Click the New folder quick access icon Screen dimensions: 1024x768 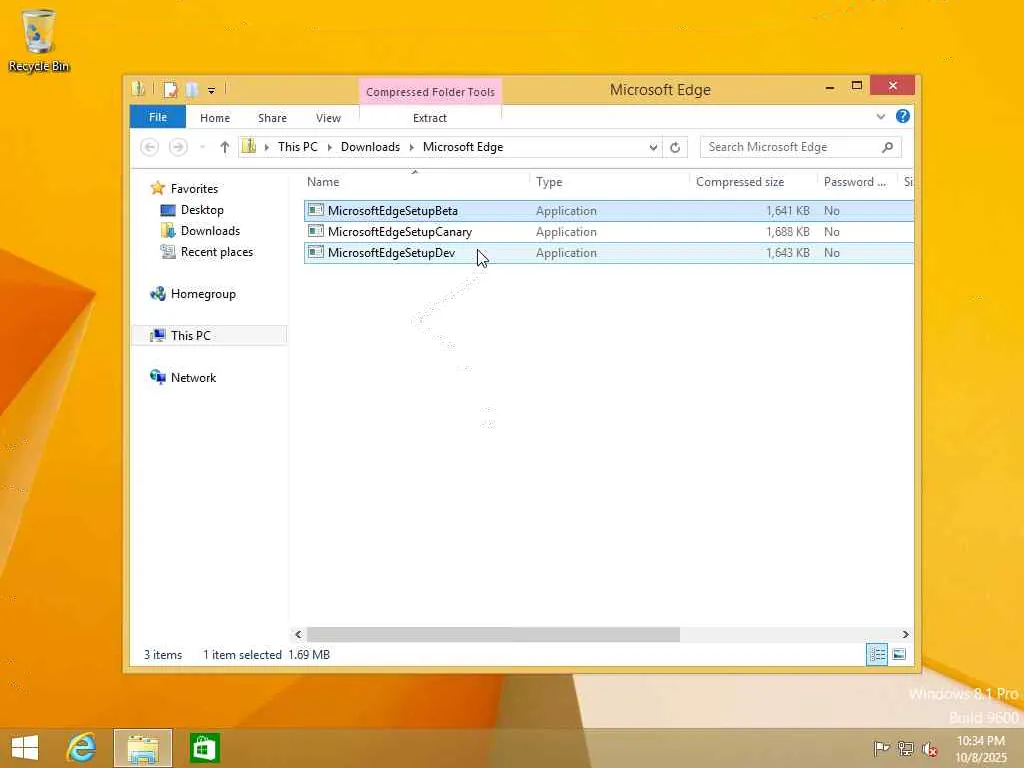[x=192, y=89]
